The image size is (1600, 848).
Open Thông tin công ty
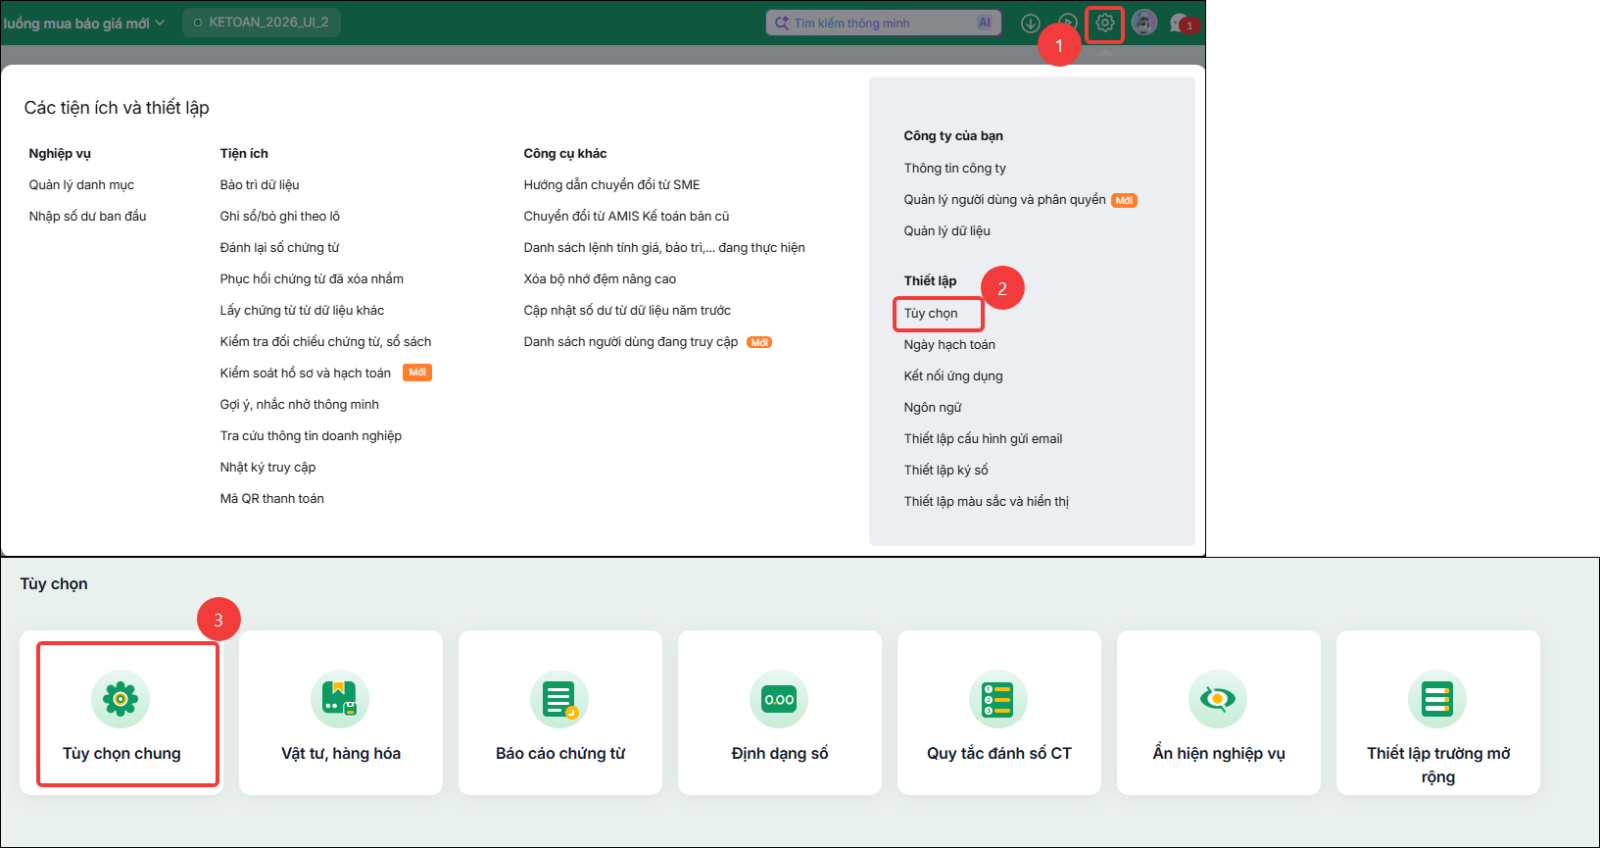(954, 168)
